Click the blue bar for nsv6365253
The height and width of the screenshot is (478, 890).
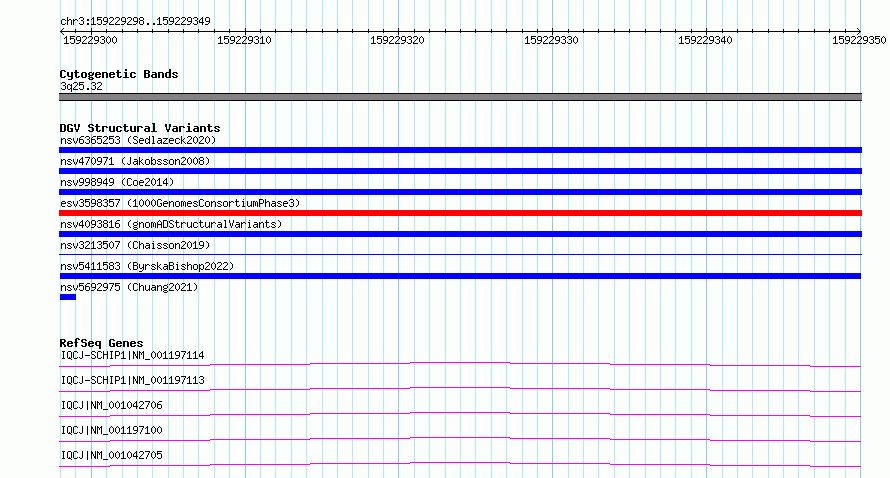click(460, 150)
